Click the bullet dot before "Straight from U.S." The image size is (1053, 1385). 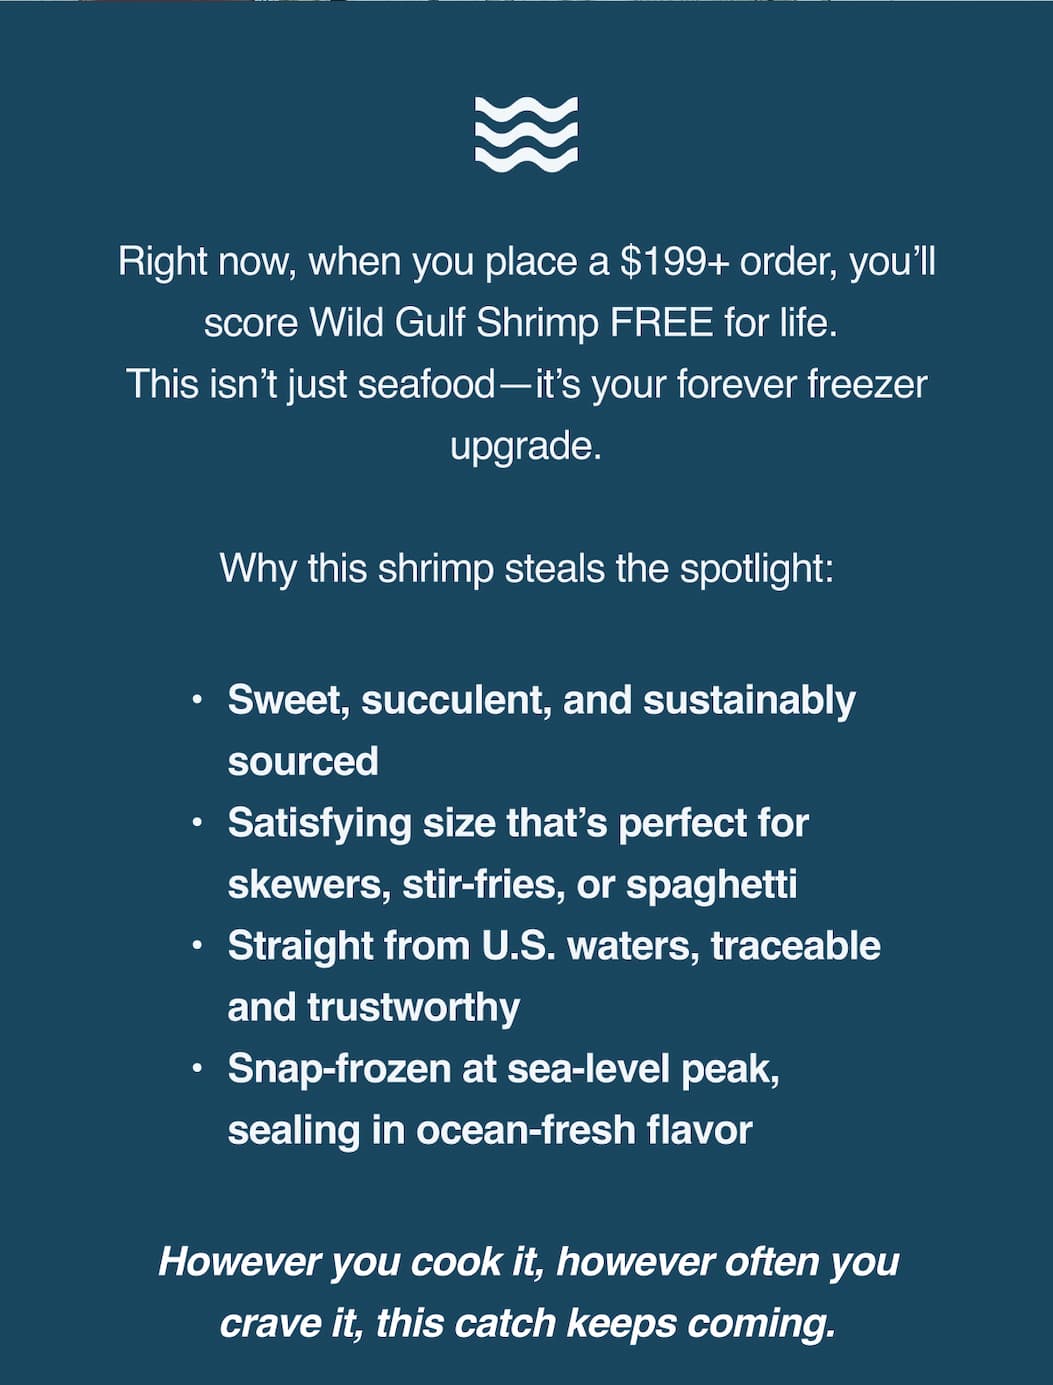198,946
